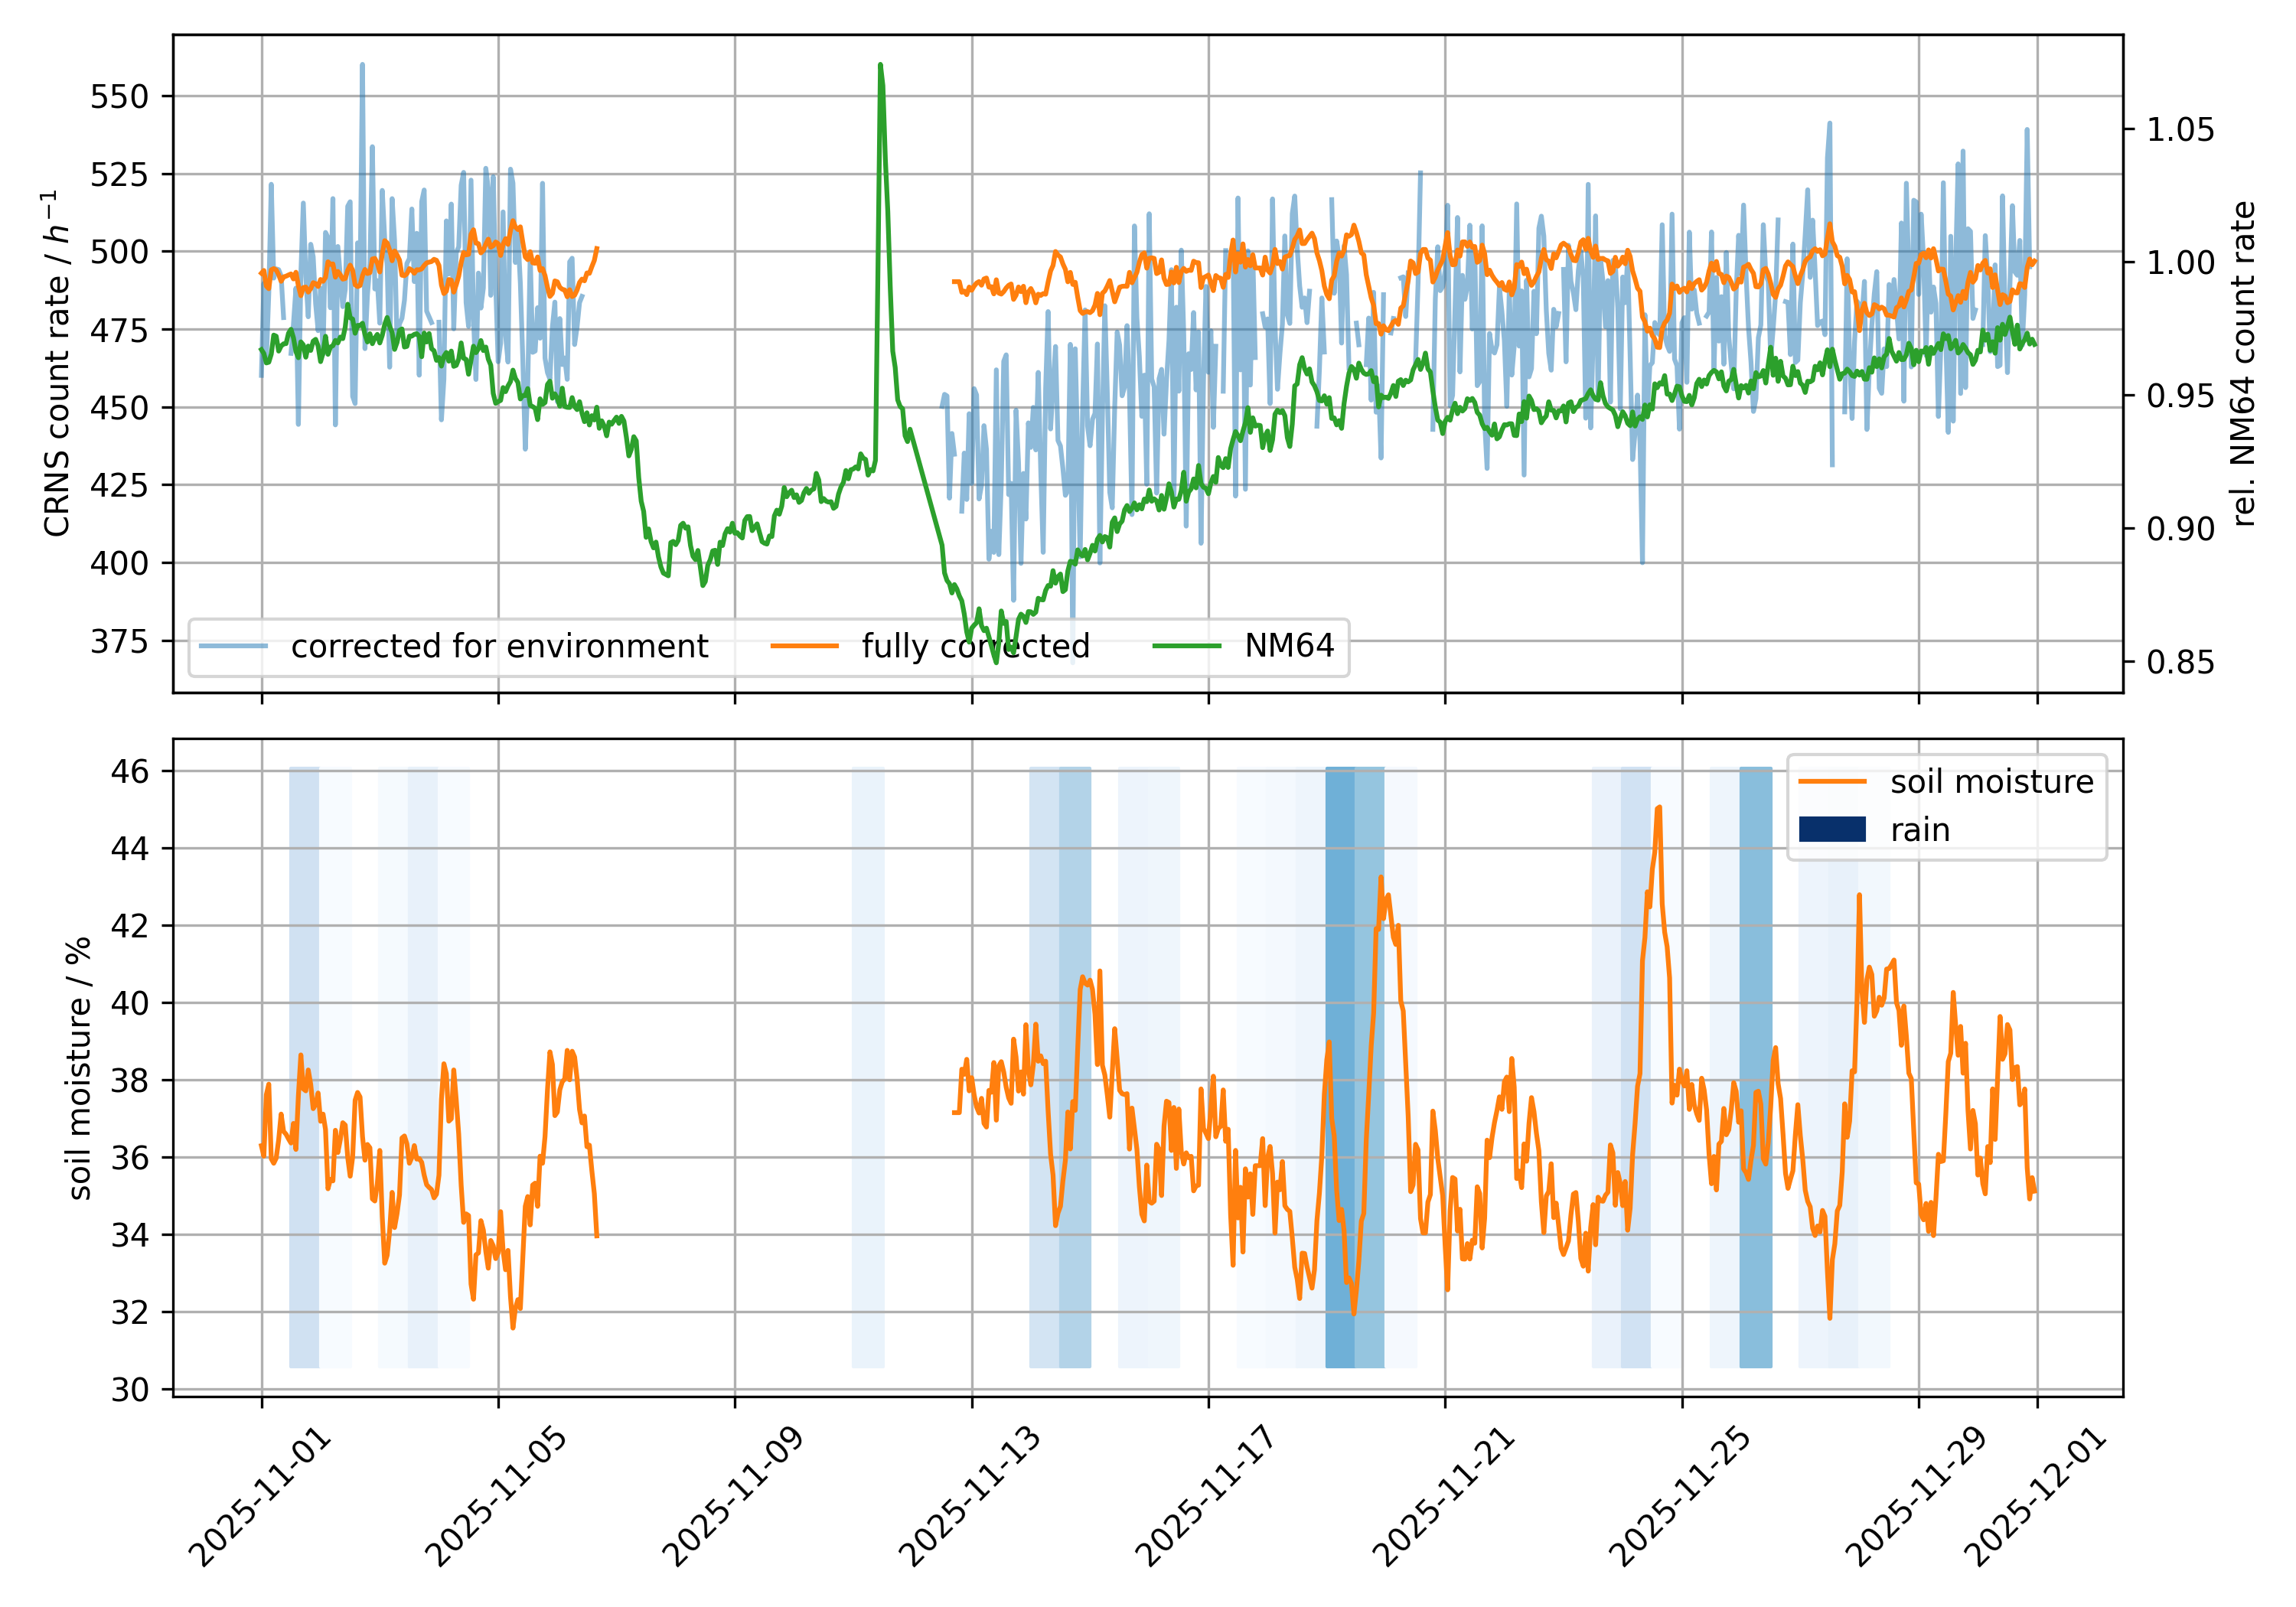The image size is (2296, 1607).
Task: Click the green NM64 legend line swatch
Action: tap(1186, 646)
